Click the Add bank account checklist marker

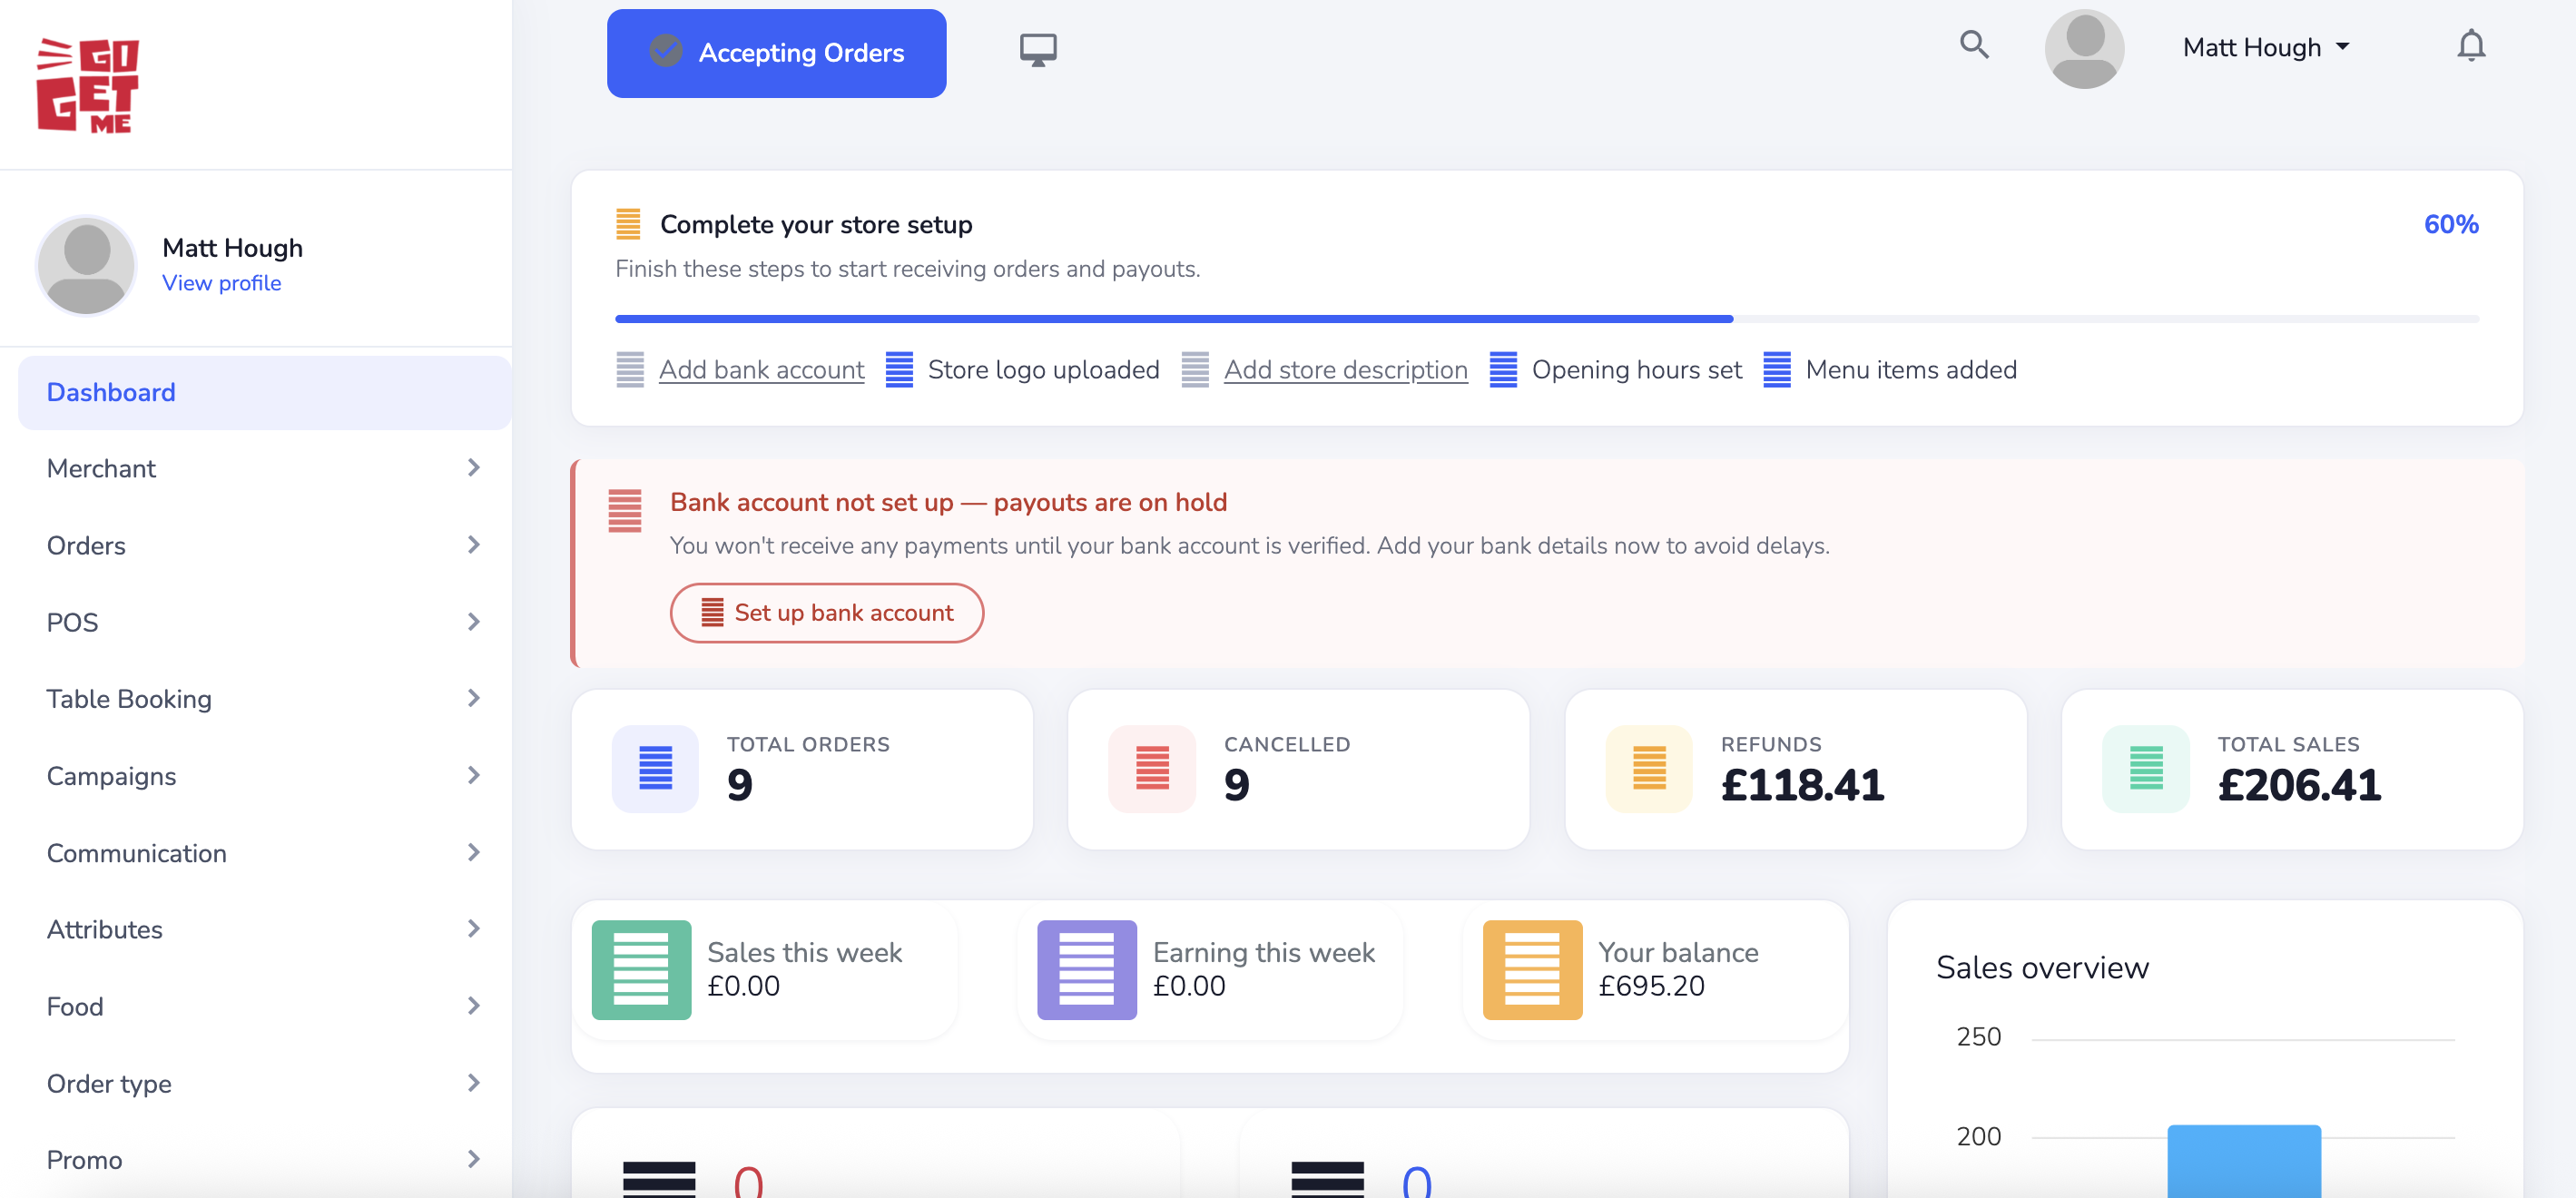[629, 369]
